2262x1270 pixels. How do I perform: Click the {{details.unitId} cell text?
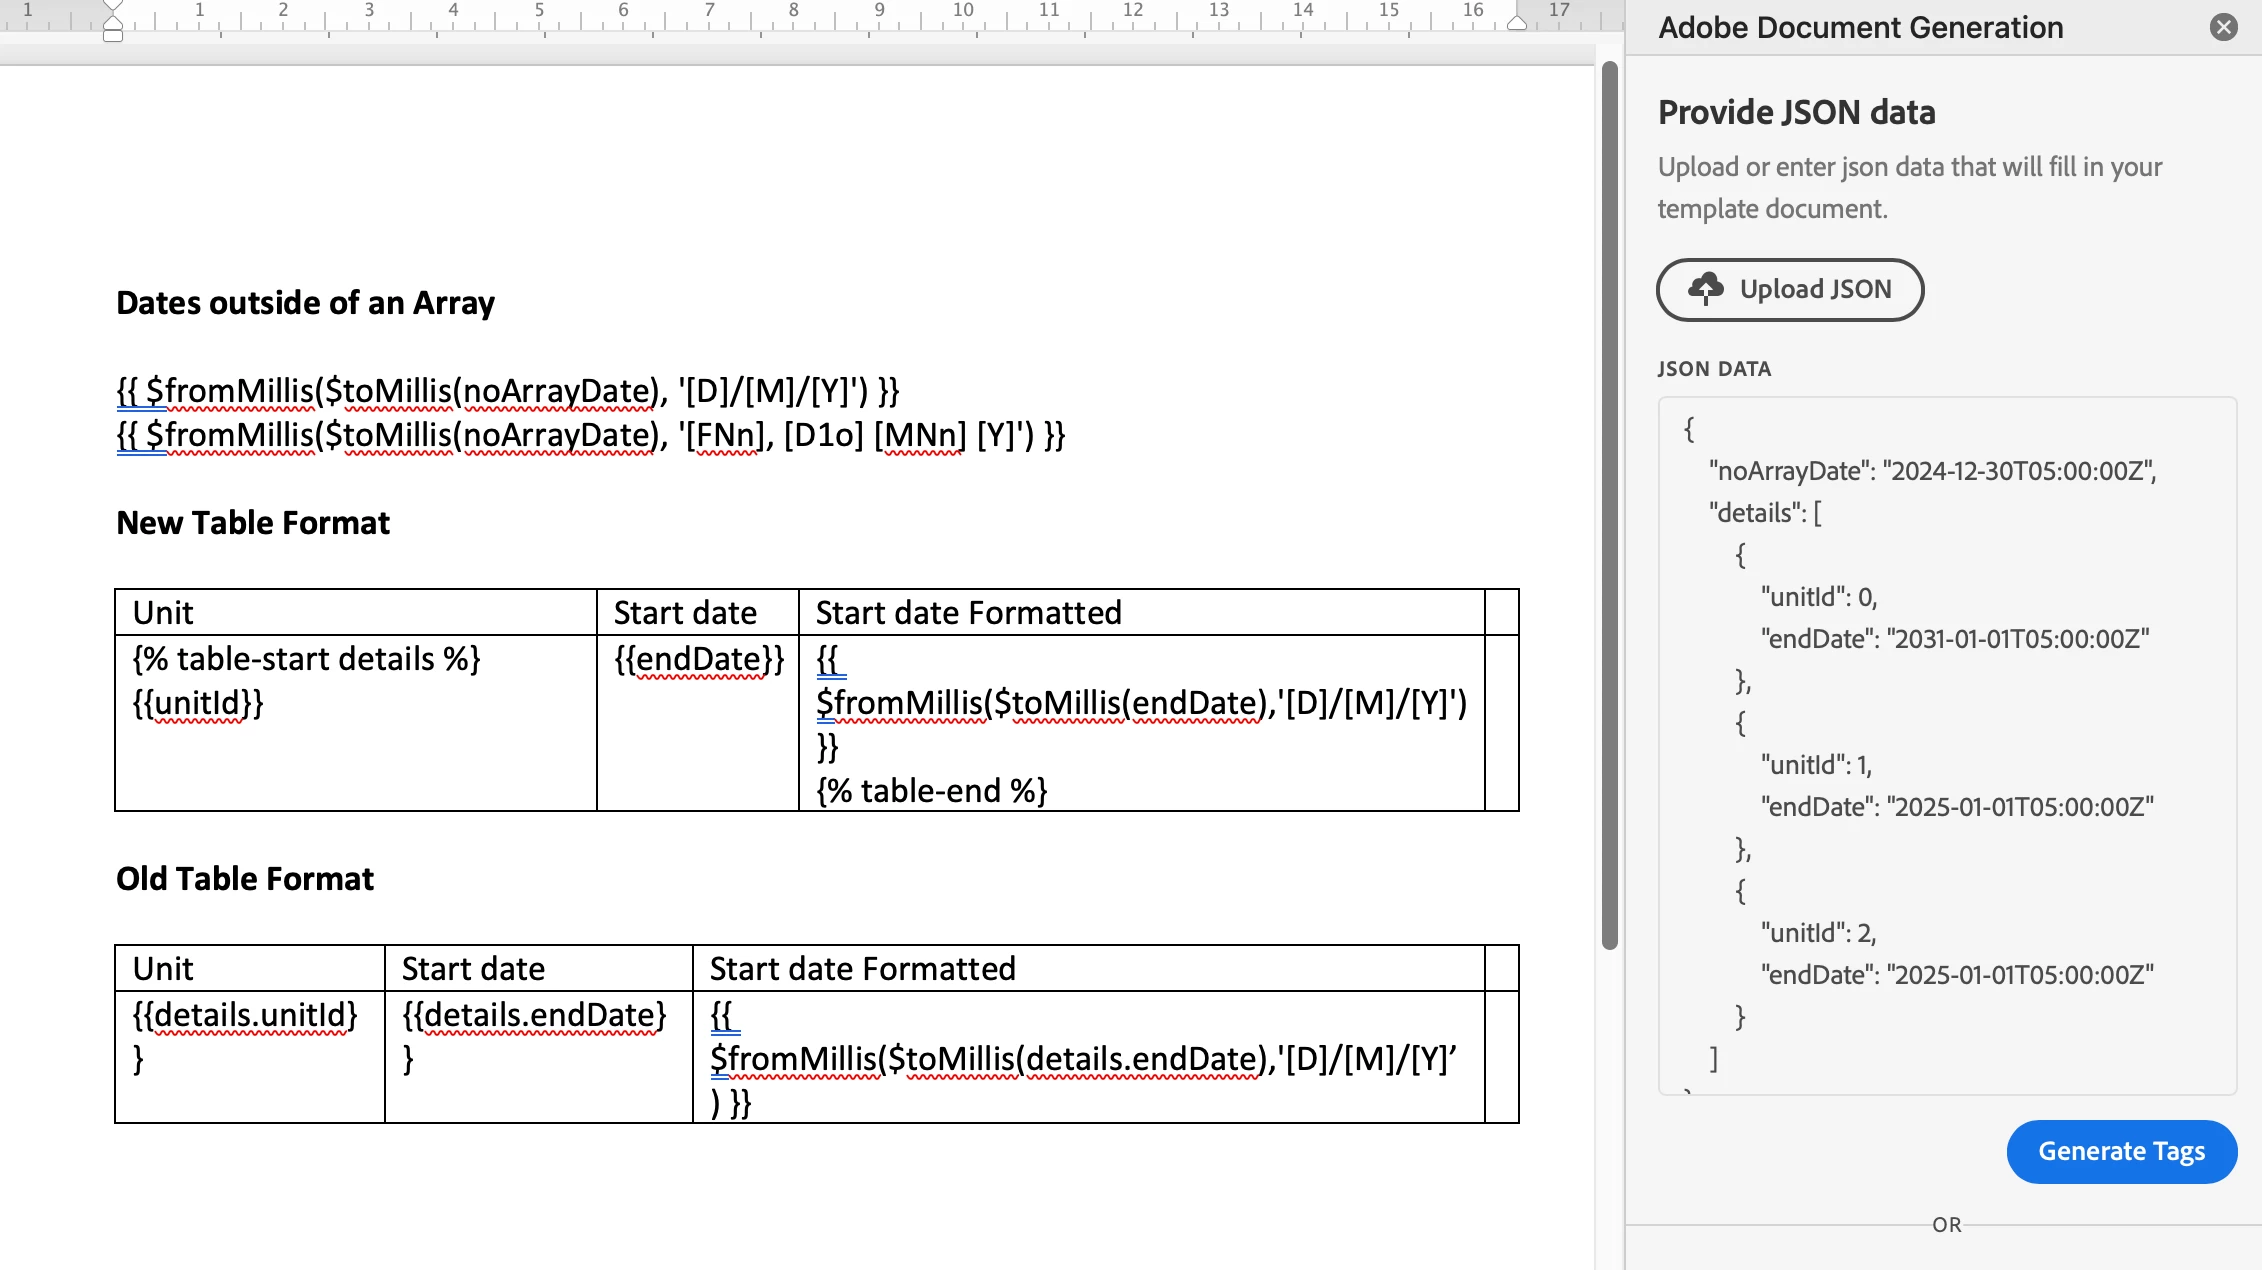coord(245,1015)
